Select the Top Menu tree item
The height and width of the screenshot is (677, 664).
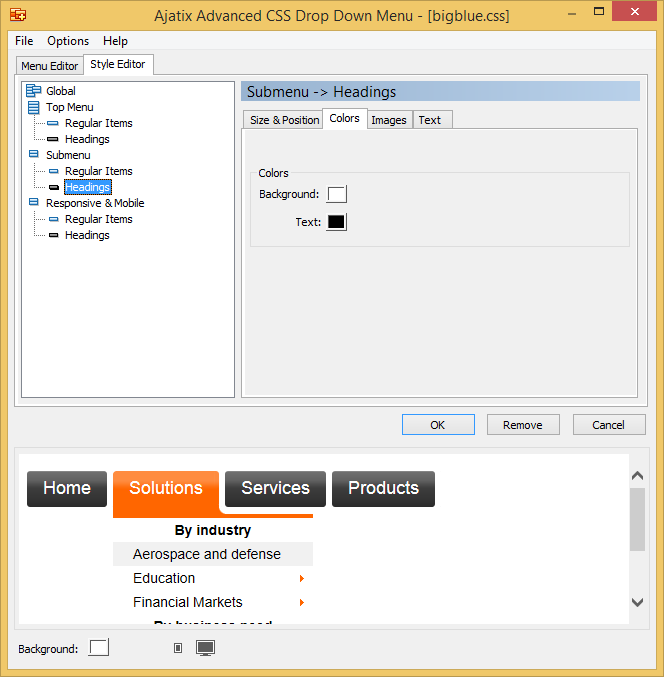pyautogui.click(x=70, y=107)
